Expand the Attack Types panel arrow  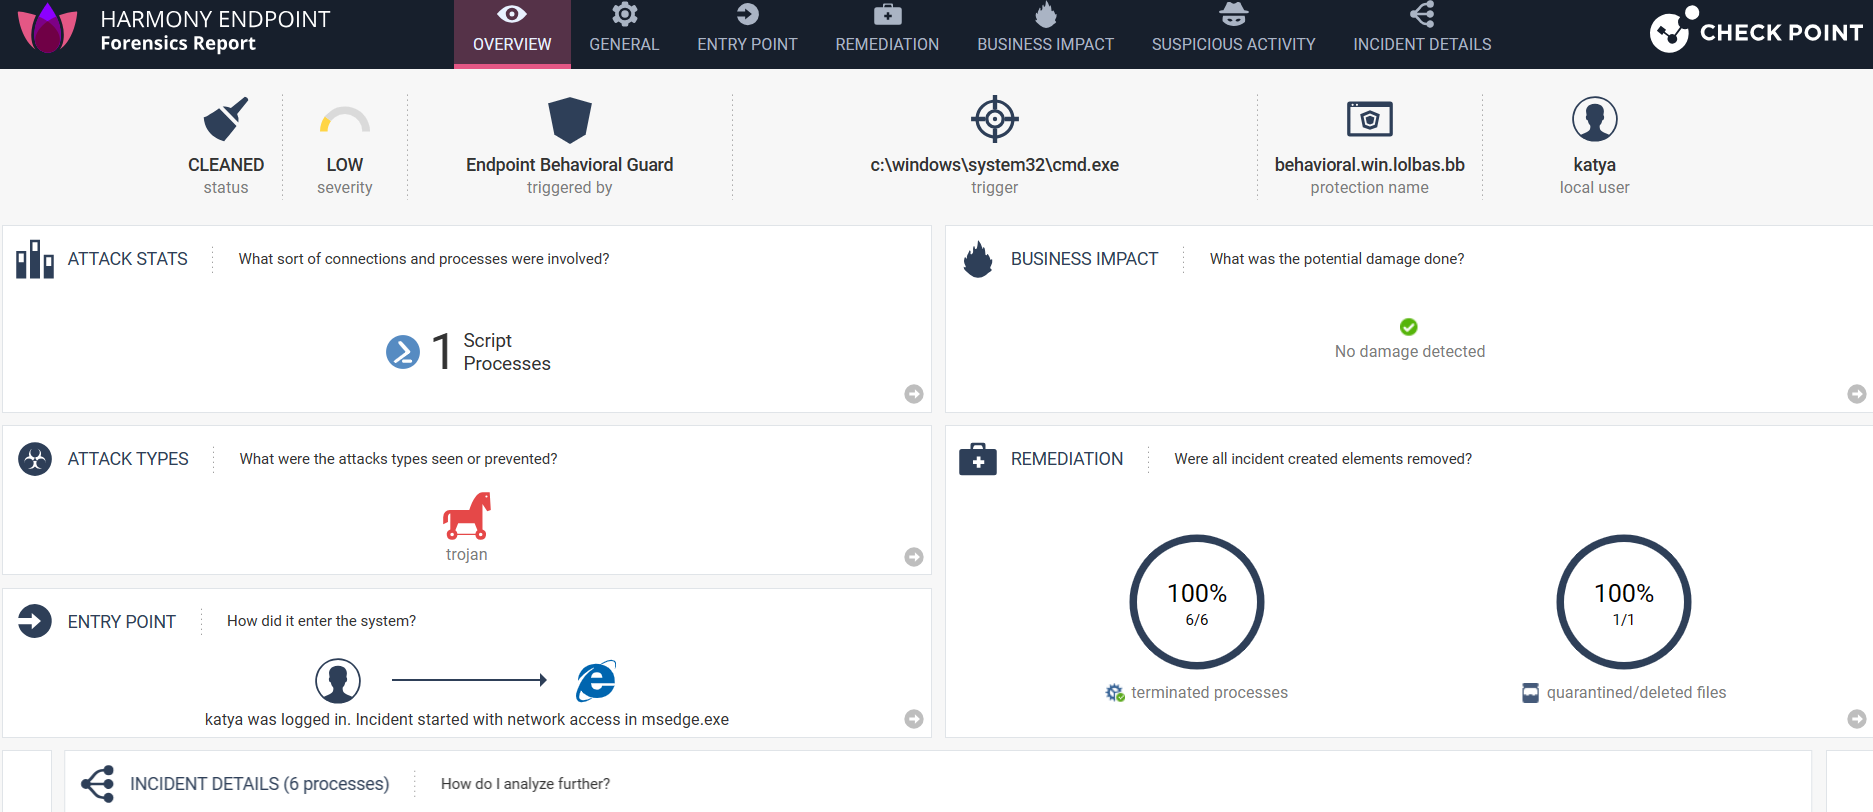pos(914,557)
